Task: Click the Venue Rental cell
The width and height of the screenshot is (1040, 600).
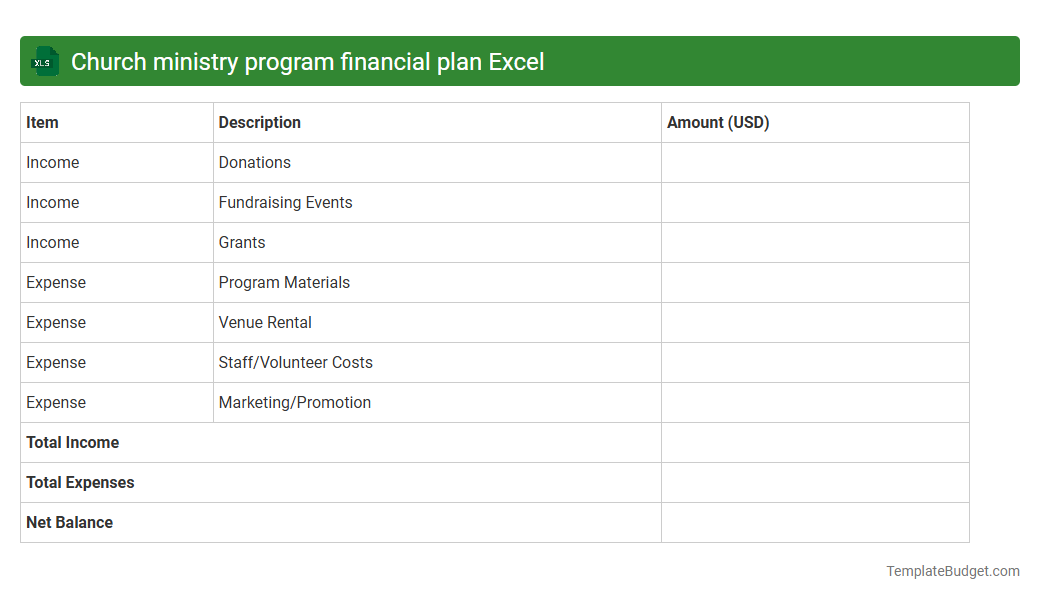Action: tap(265, 322)
